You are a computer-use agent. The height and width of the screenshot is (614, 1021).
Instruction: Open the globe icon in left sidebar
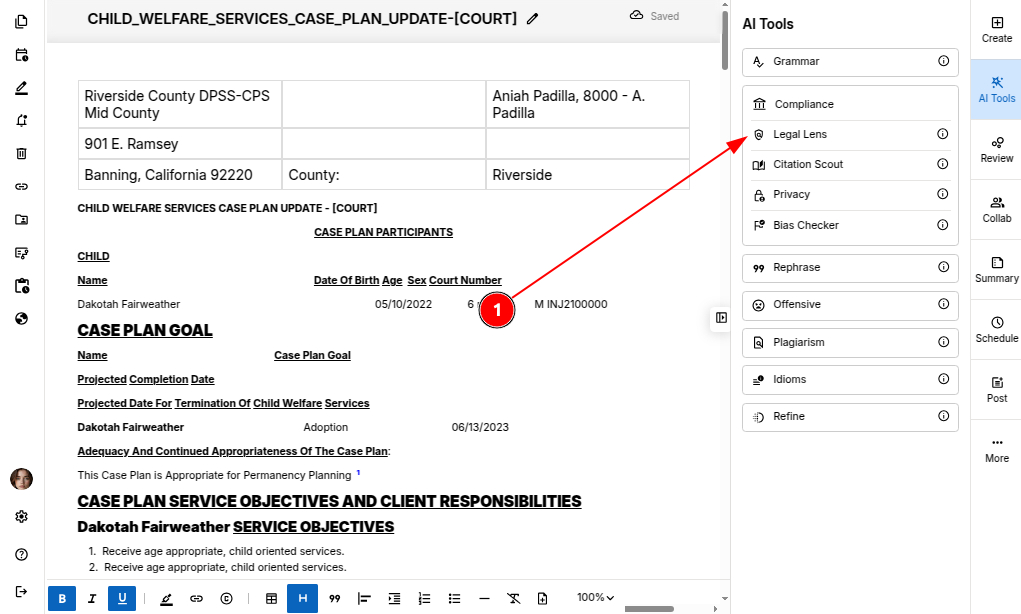(21, 319)
